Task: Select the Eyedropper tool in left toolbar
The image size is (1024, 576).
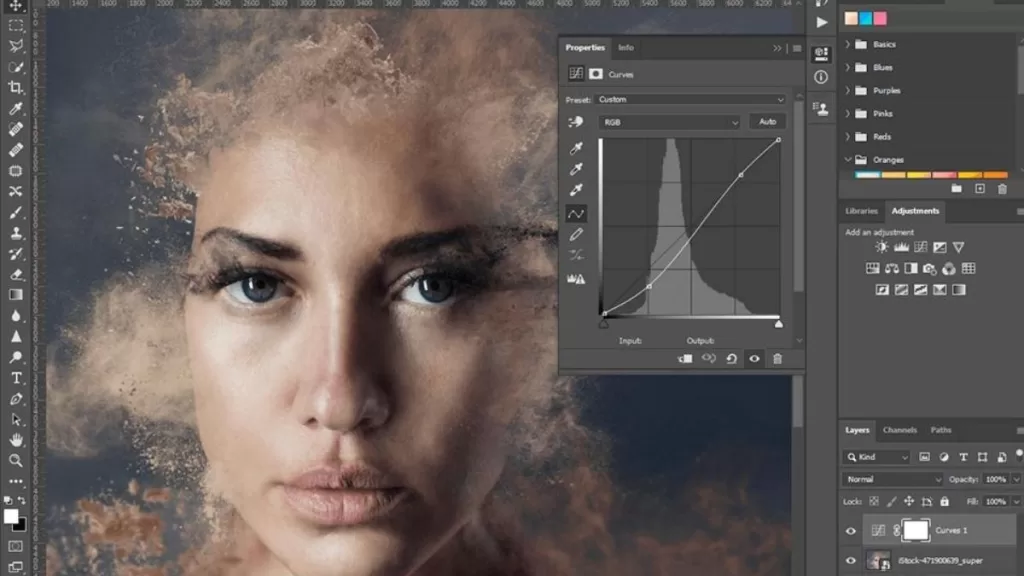Action: click(16, 108)
